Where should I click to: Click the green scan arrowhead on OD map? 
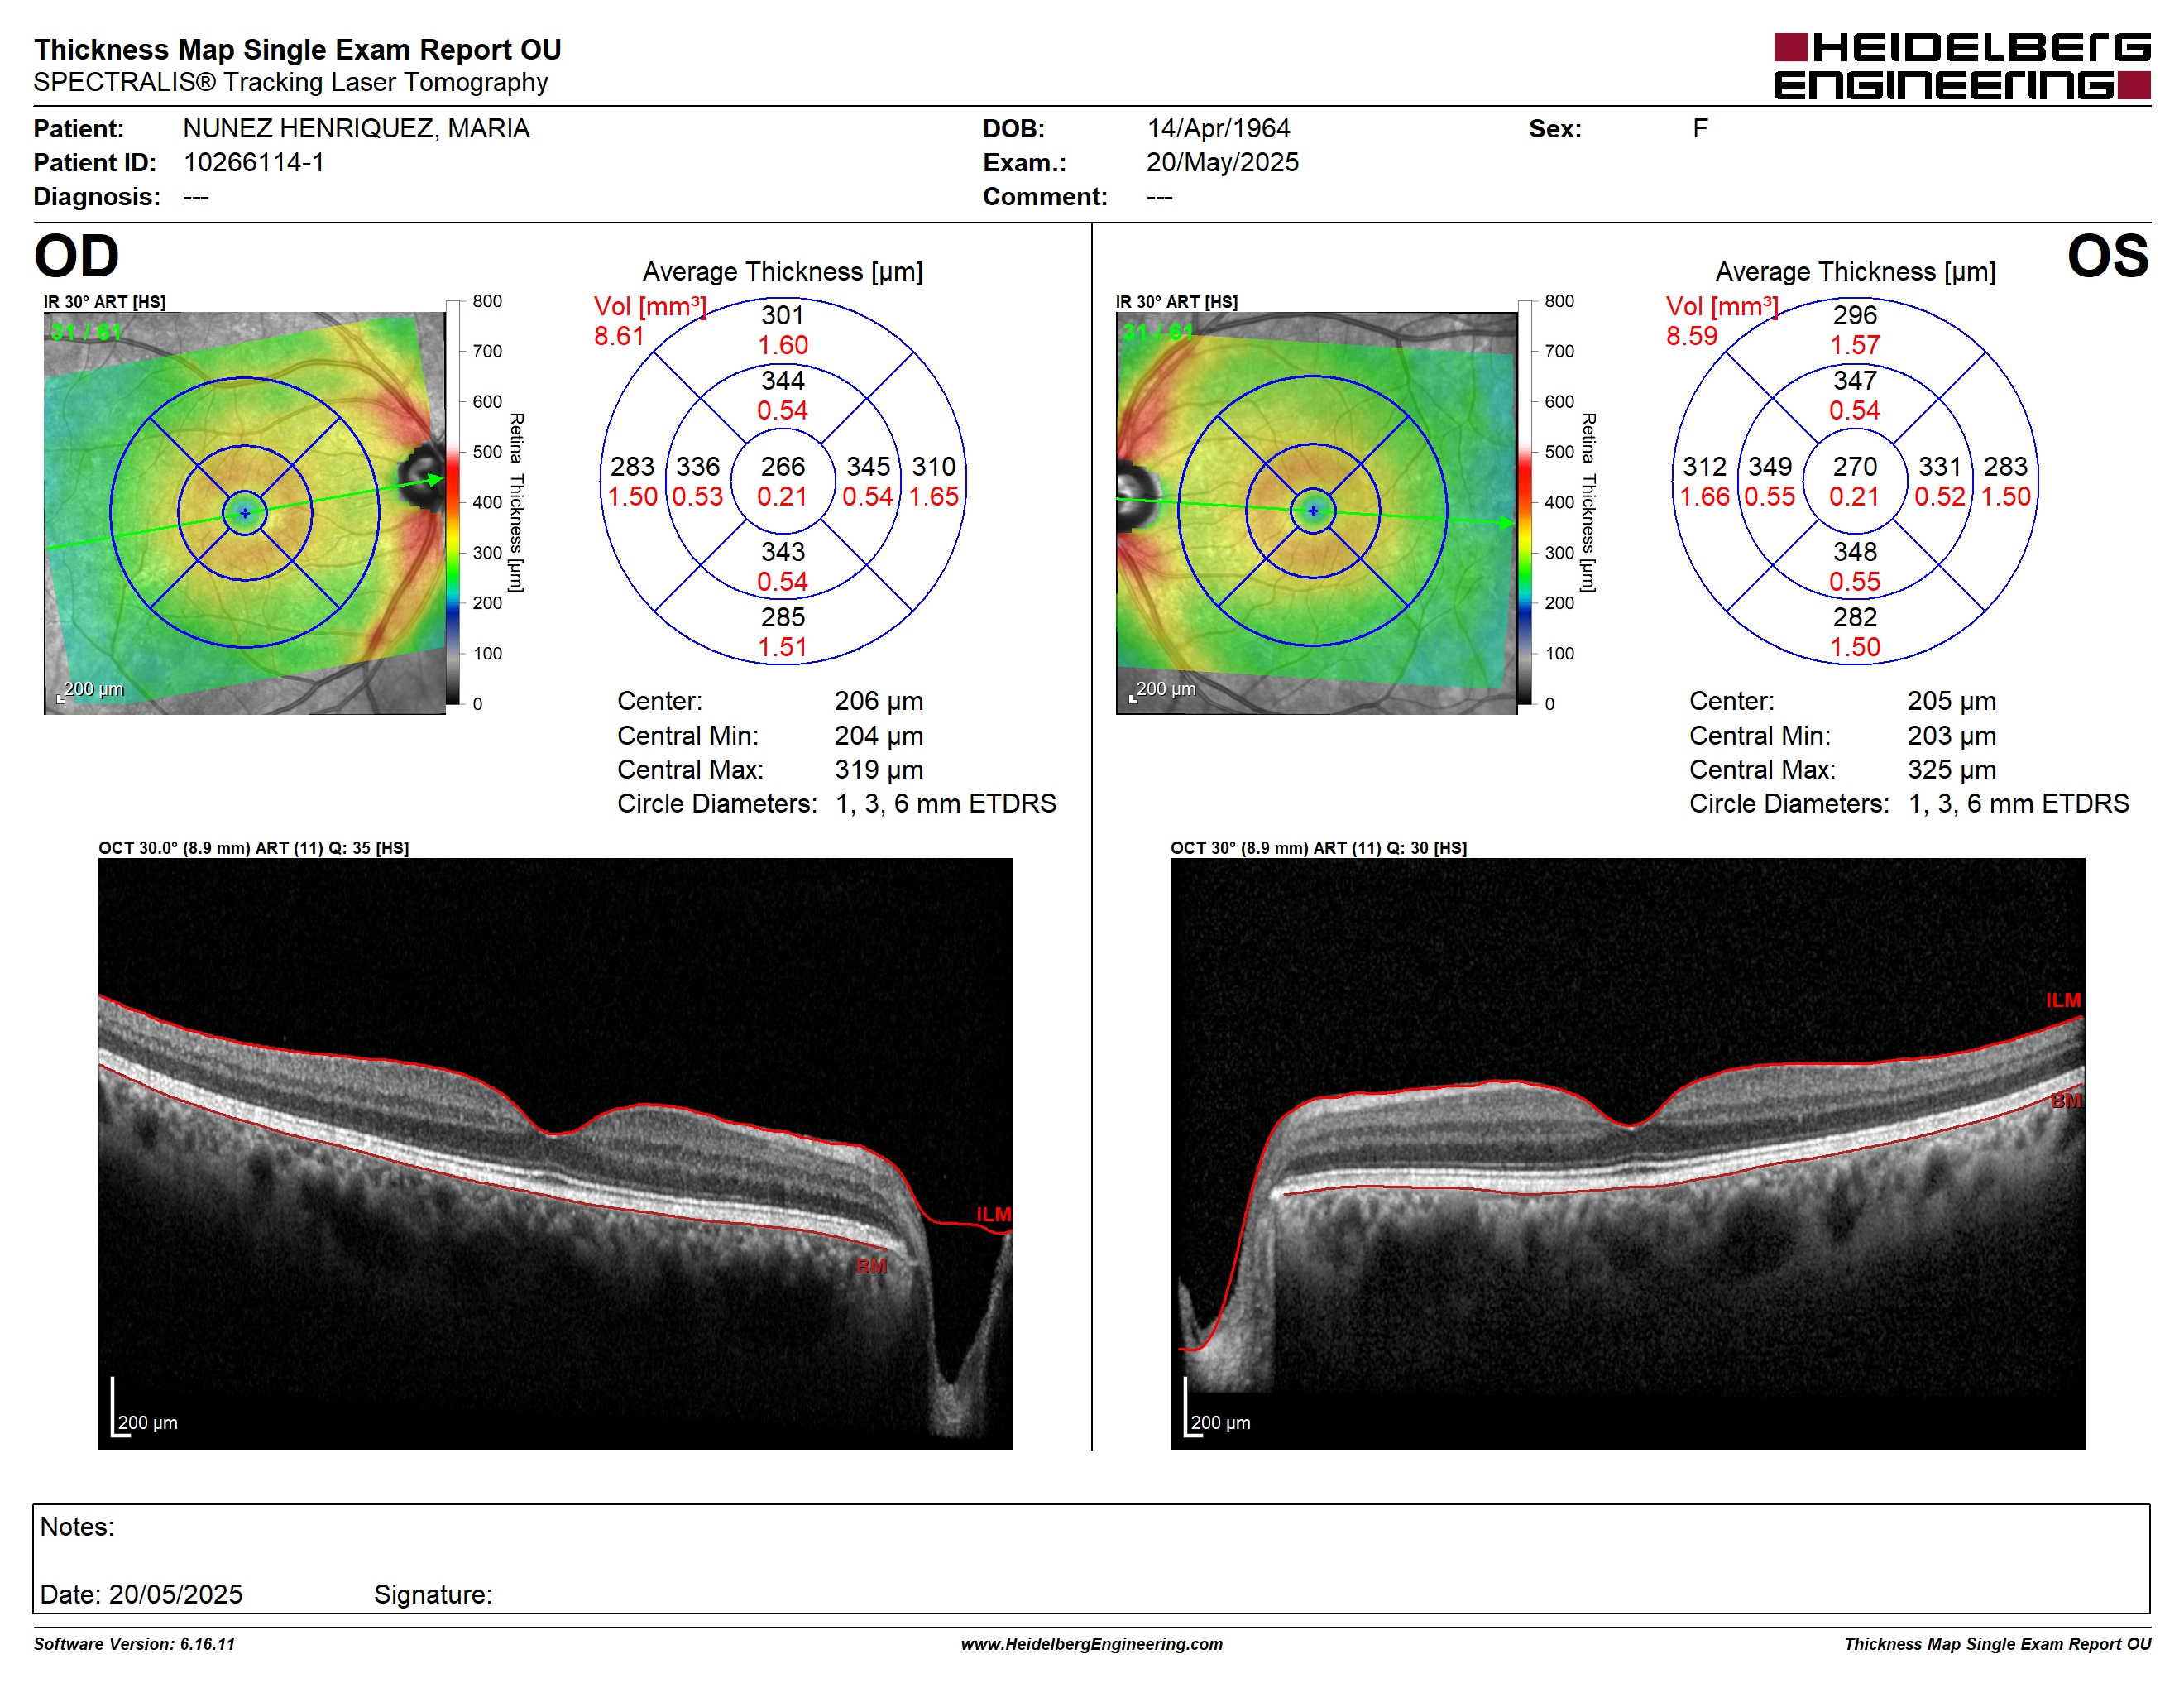pyautogui.click(x=435, y=480)
